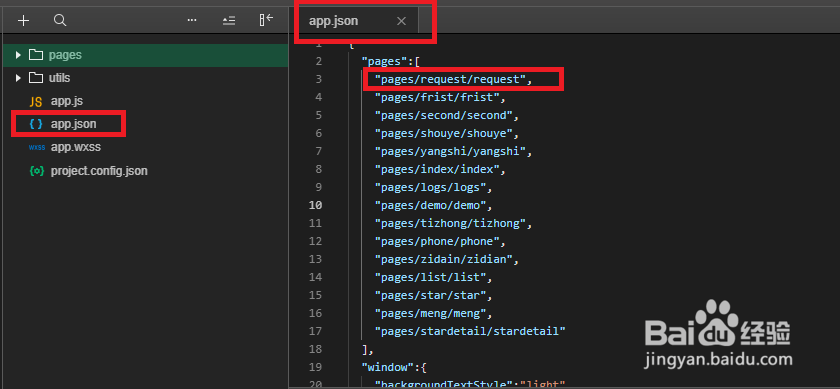Screen dimensions: 840x389
Task: Open the app.js file
Action: click(x=67, y=101)
